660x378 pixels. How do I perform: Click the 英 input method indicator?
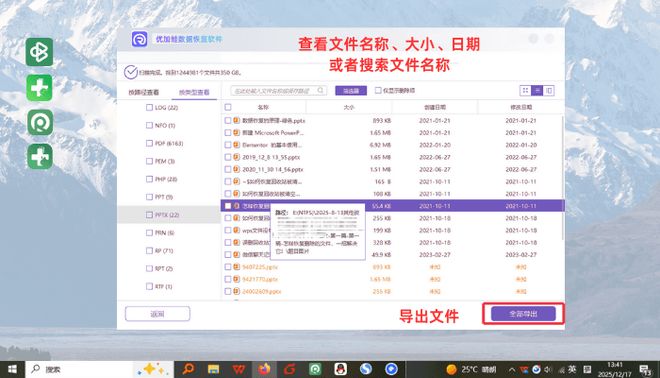click(x=572, y=370)
